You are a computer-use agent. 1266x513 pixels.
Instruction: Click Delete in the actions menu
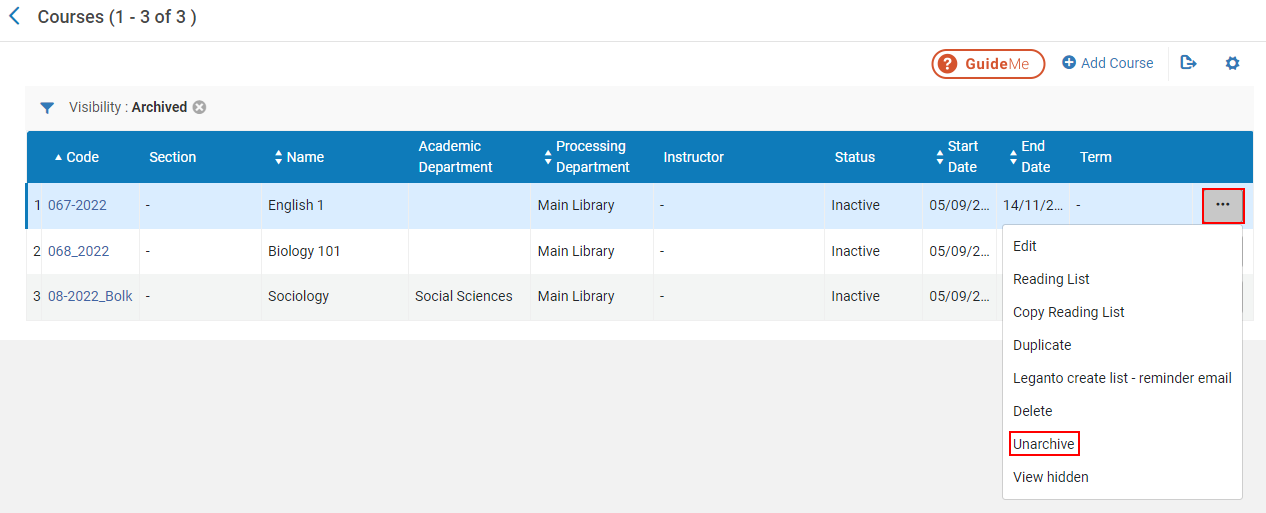1032,411
